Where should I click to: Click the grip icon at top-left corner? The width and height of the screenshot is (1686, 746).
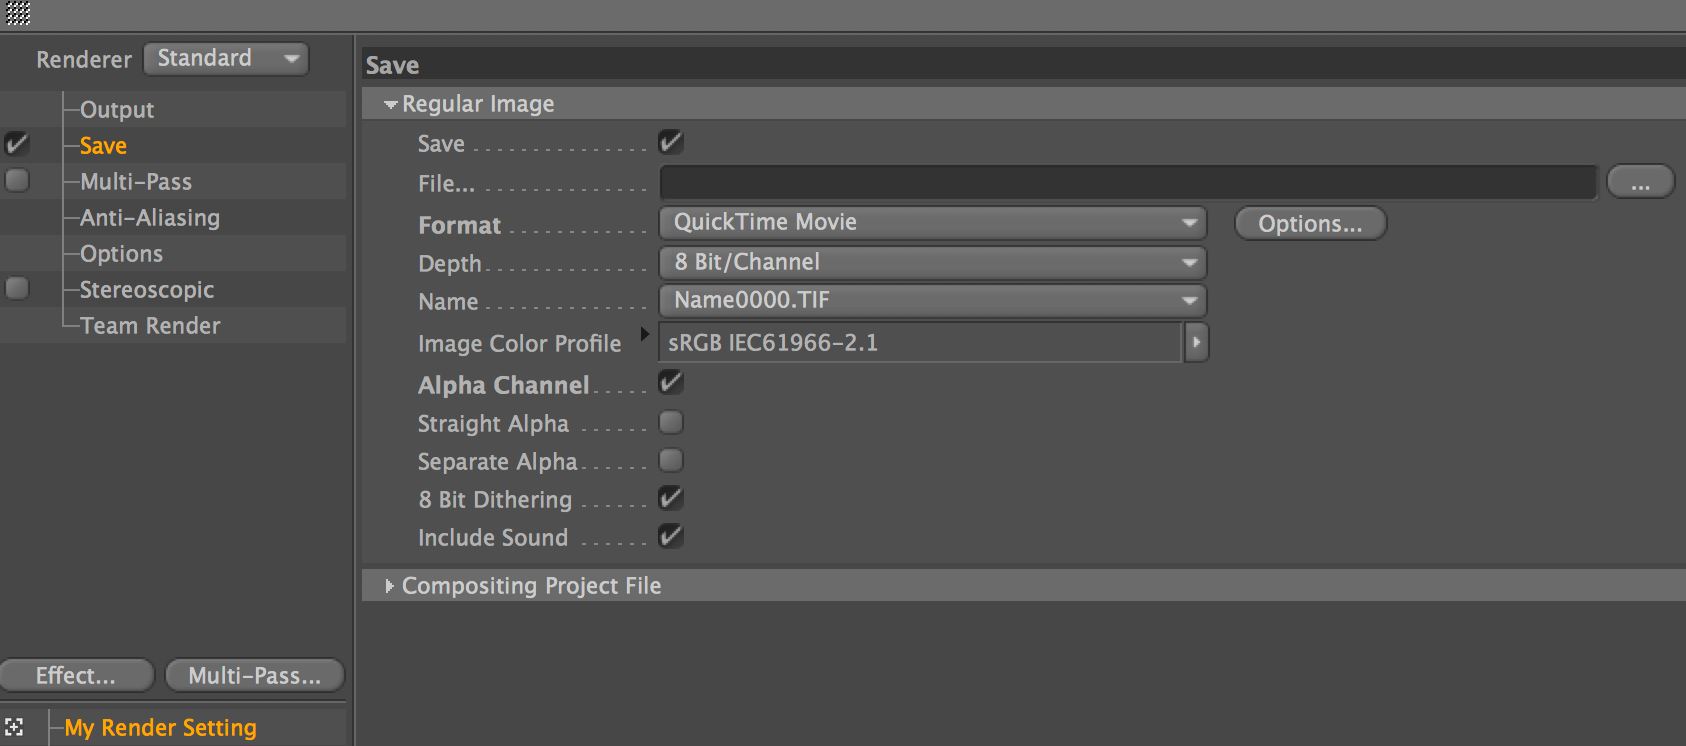tap(18, 13)
